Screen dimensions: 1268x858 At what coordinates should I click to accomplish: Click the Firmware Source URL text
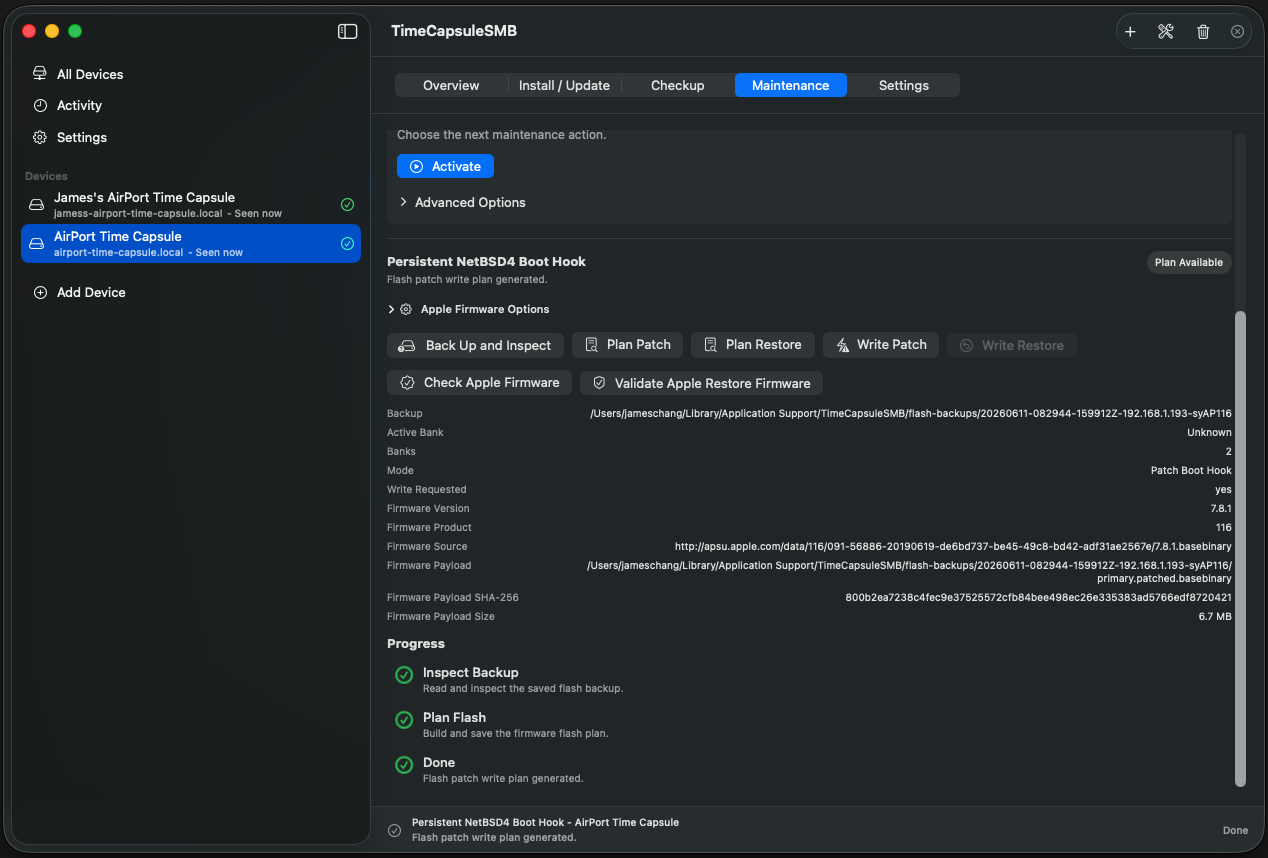pyautogui.click(x=953, y=547)
